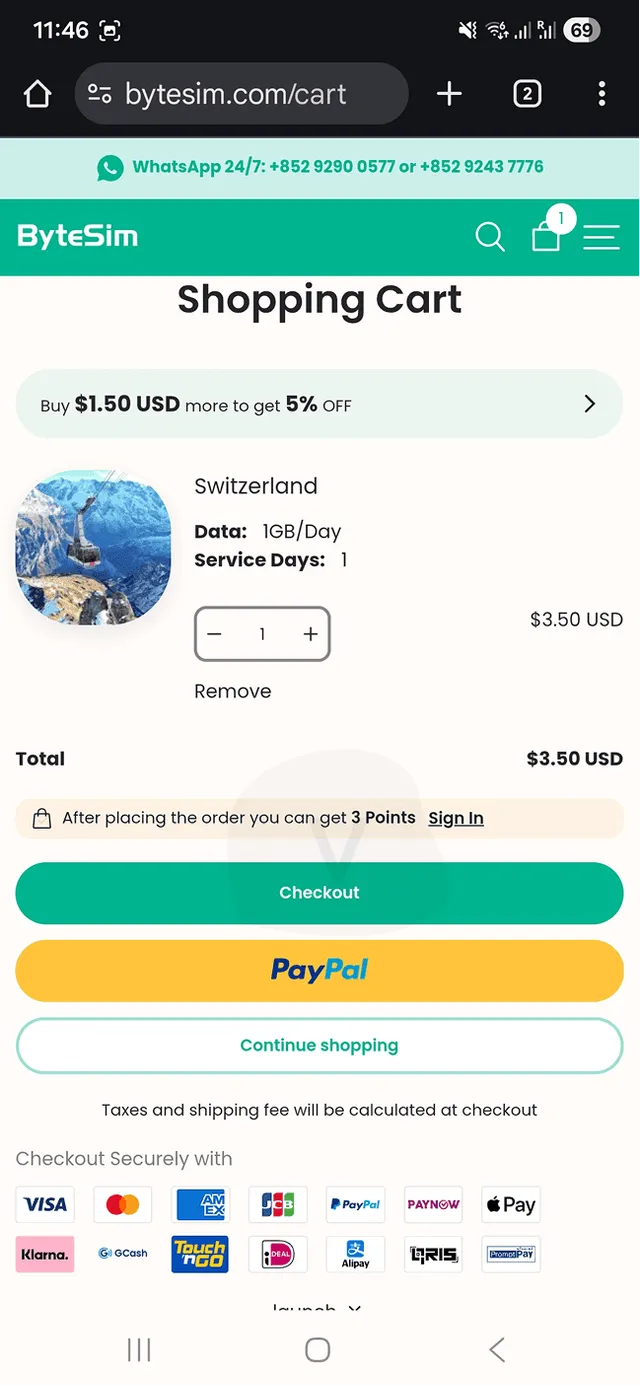Increase quantity with the plus stepper

coord(310,633)
